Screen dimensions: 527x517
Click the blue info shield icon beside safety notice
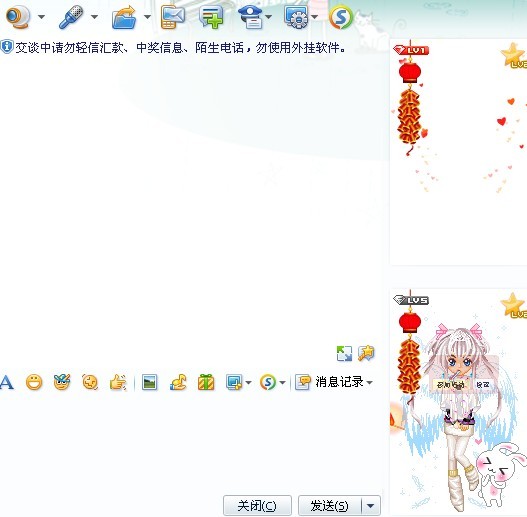coord(7,47)
